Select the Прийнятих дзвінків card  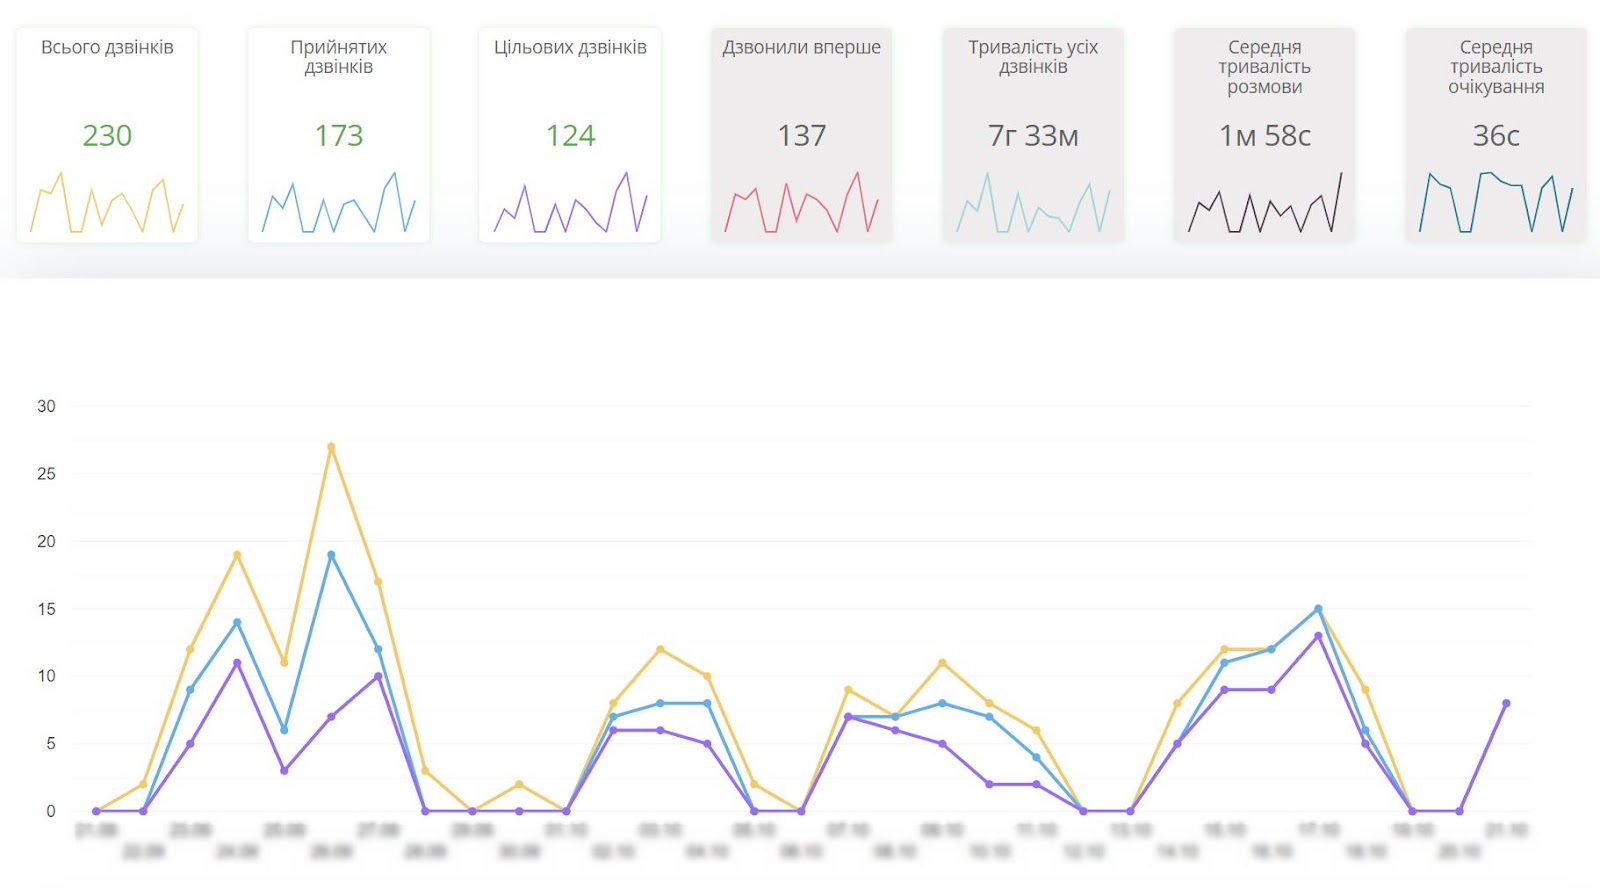tap(339, 135)
